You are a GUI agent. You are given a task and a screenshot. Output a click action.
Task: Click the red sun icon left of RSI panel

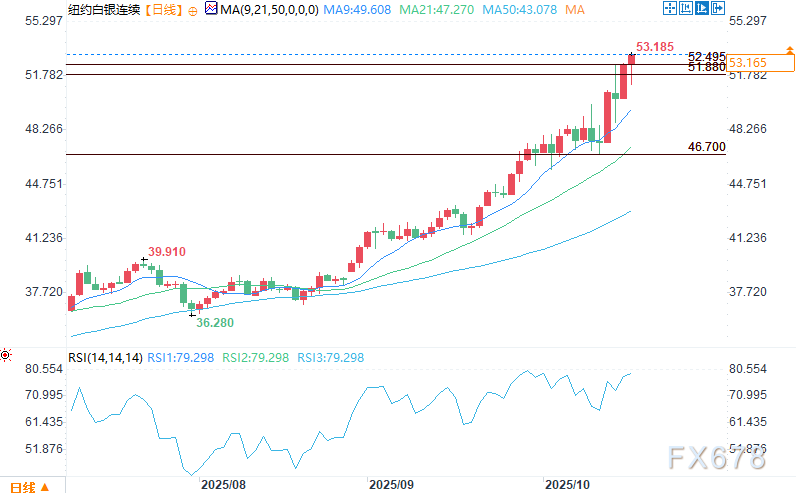[x=6, y=355]
